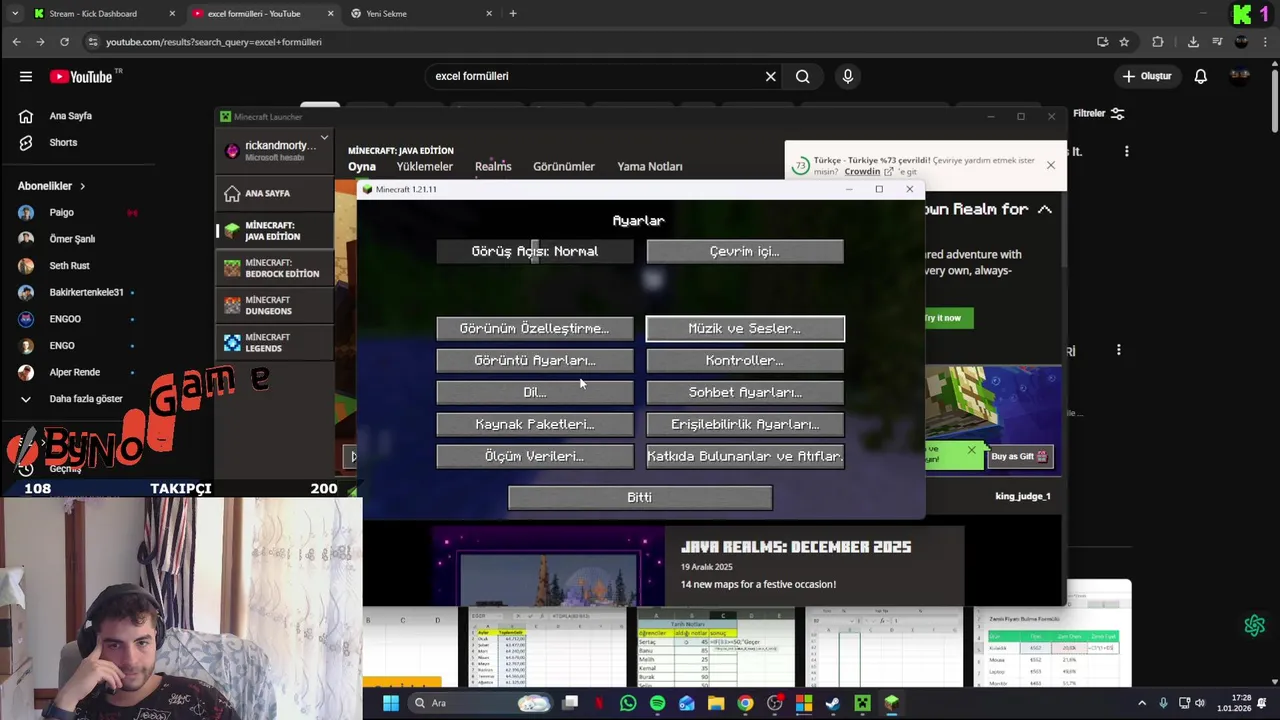
Task: Click the YouTube search magnifier button
Action: tap(803, 76)
